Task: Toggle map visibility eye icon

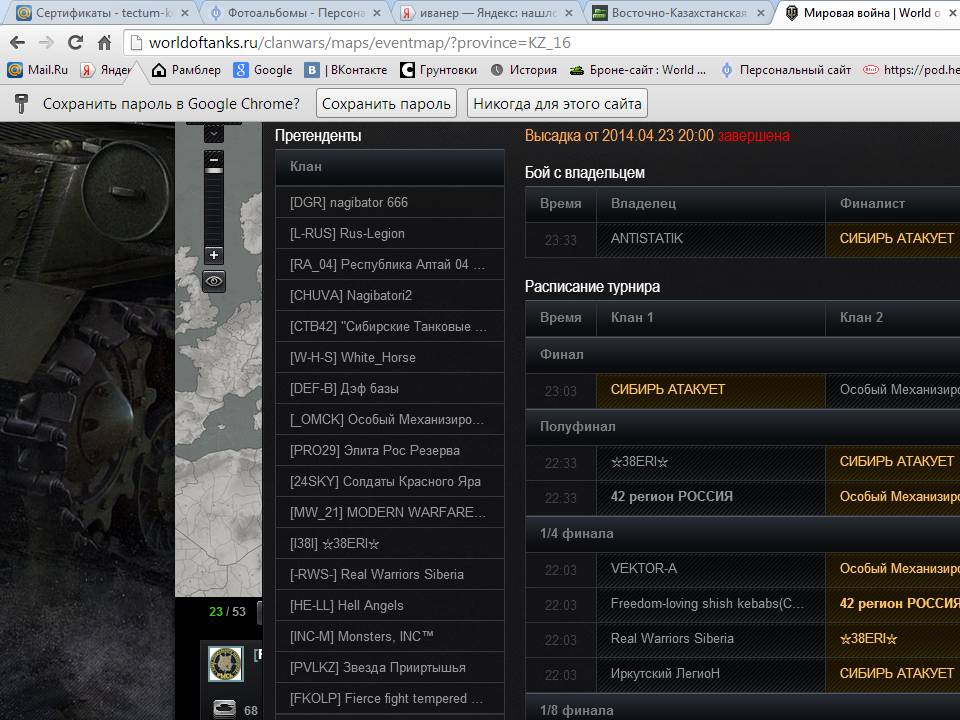Action: (x=214, y=281)
